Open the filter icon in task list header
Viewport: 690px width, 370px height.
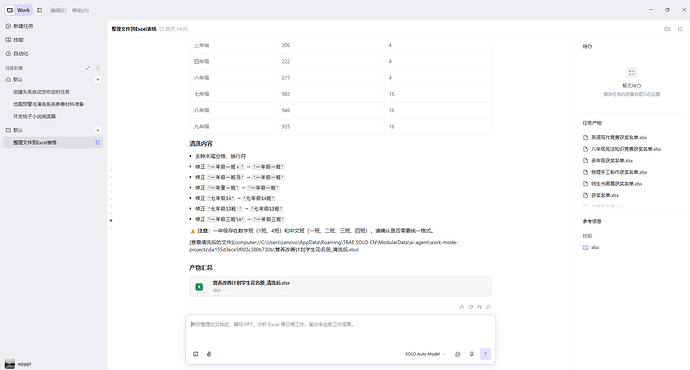coord(98,68)
